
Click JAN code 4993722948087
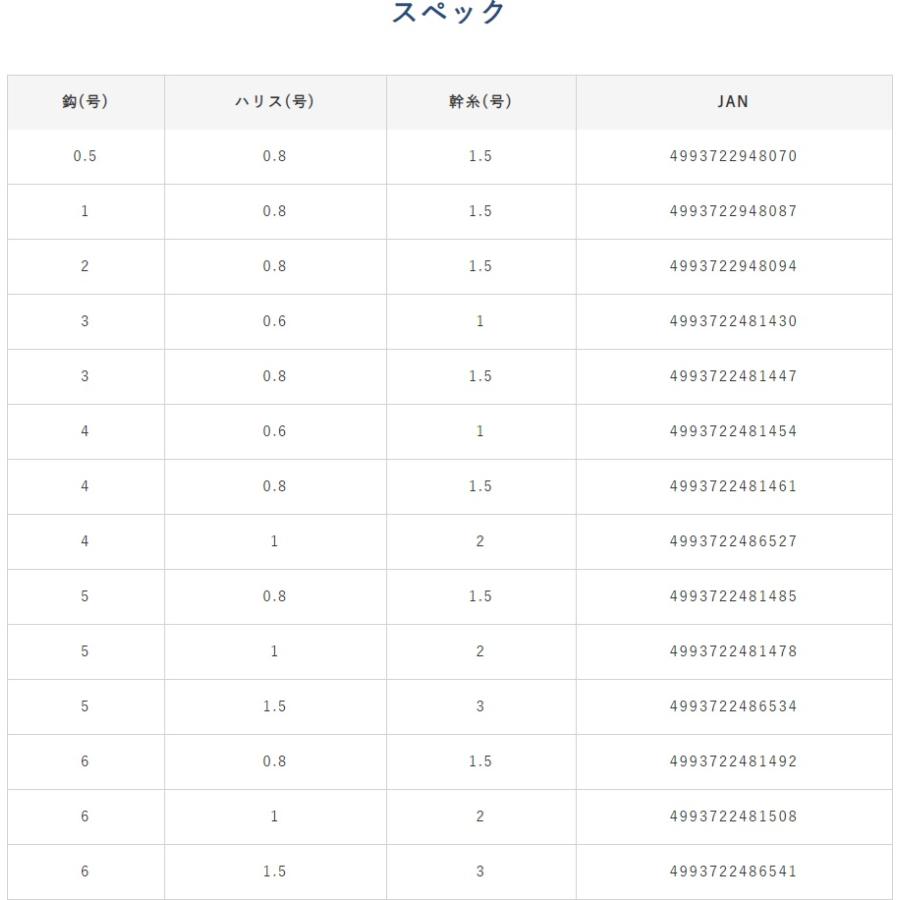click(733, 211)
